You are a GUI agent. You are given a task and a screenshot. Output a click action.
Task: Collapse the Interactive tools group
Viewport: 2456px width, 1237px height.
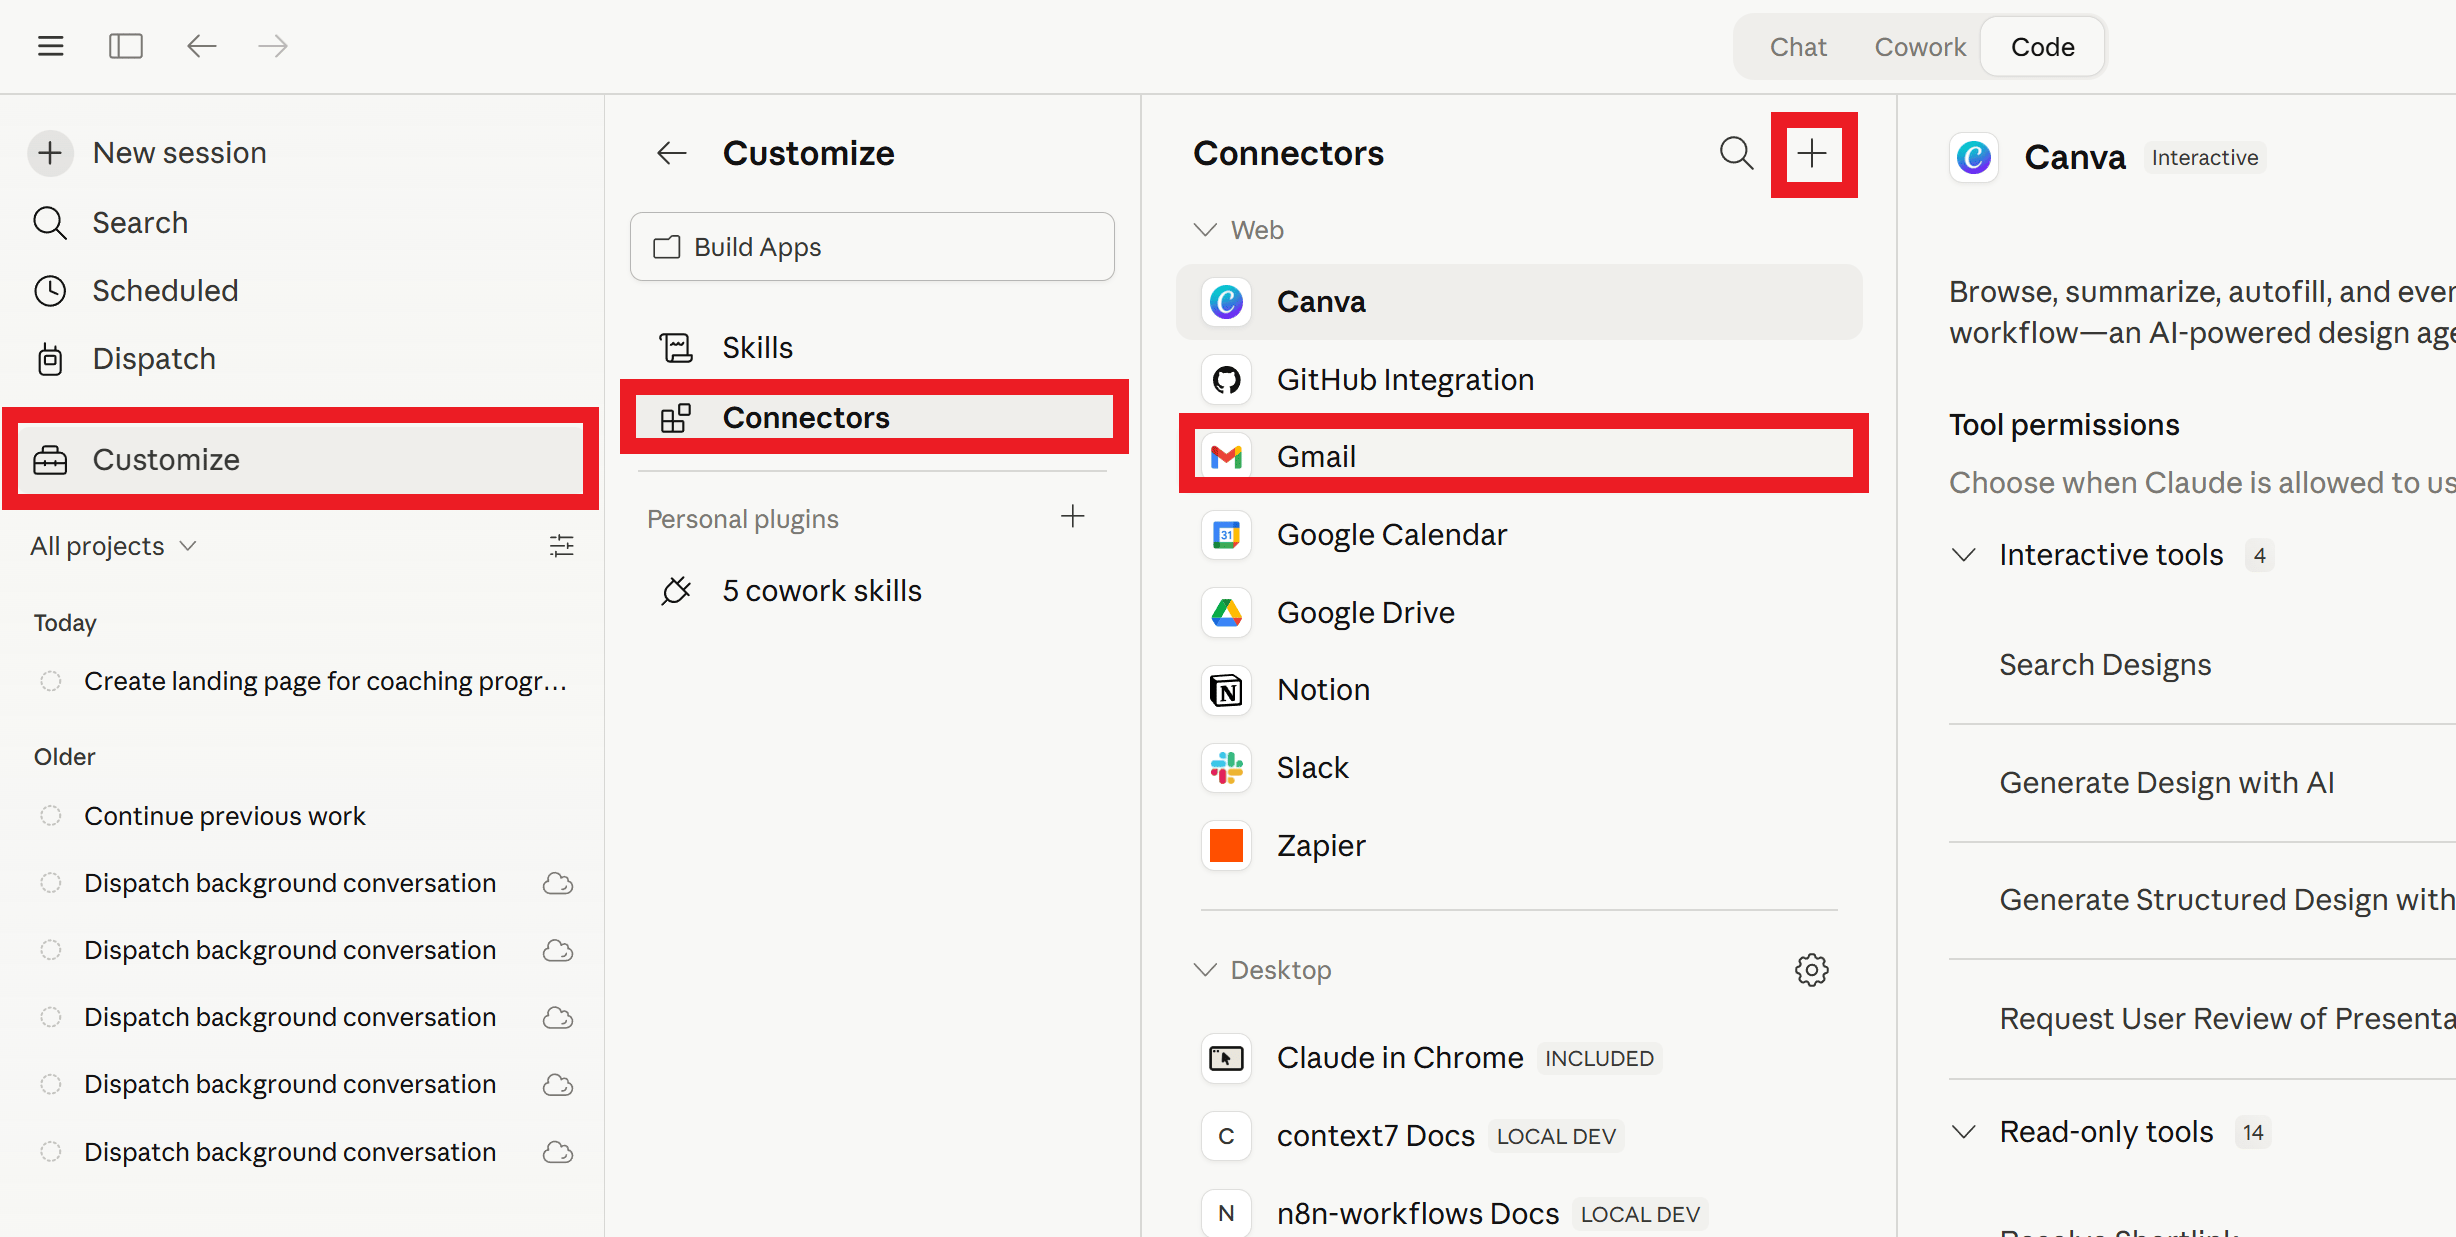coord(1964,555)
